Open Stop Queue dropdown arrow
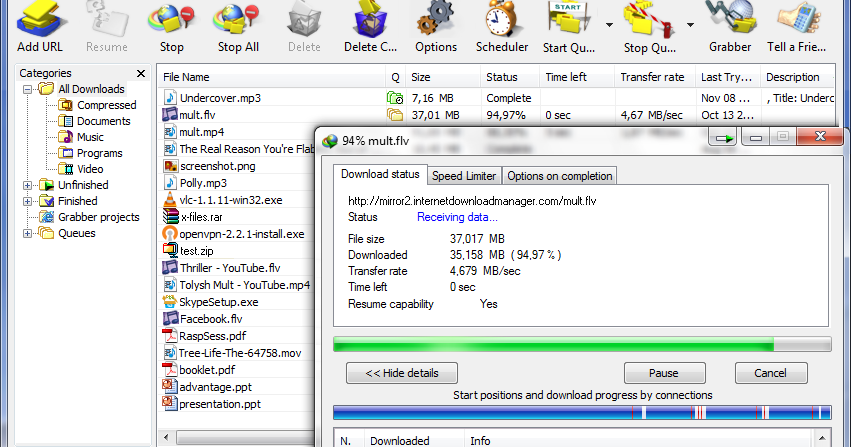The height and width of the screenshot is (447, 851). [690, 24]
